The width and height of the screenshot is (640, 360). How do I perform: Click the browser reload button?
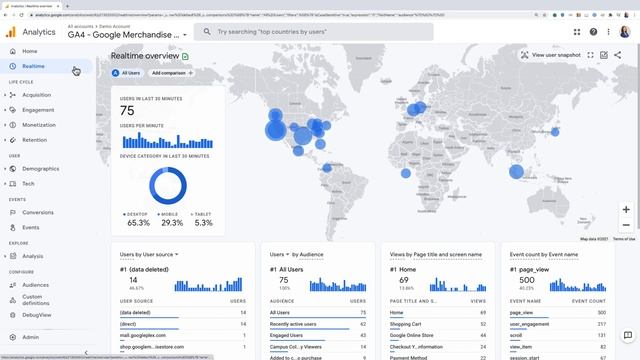21,15
